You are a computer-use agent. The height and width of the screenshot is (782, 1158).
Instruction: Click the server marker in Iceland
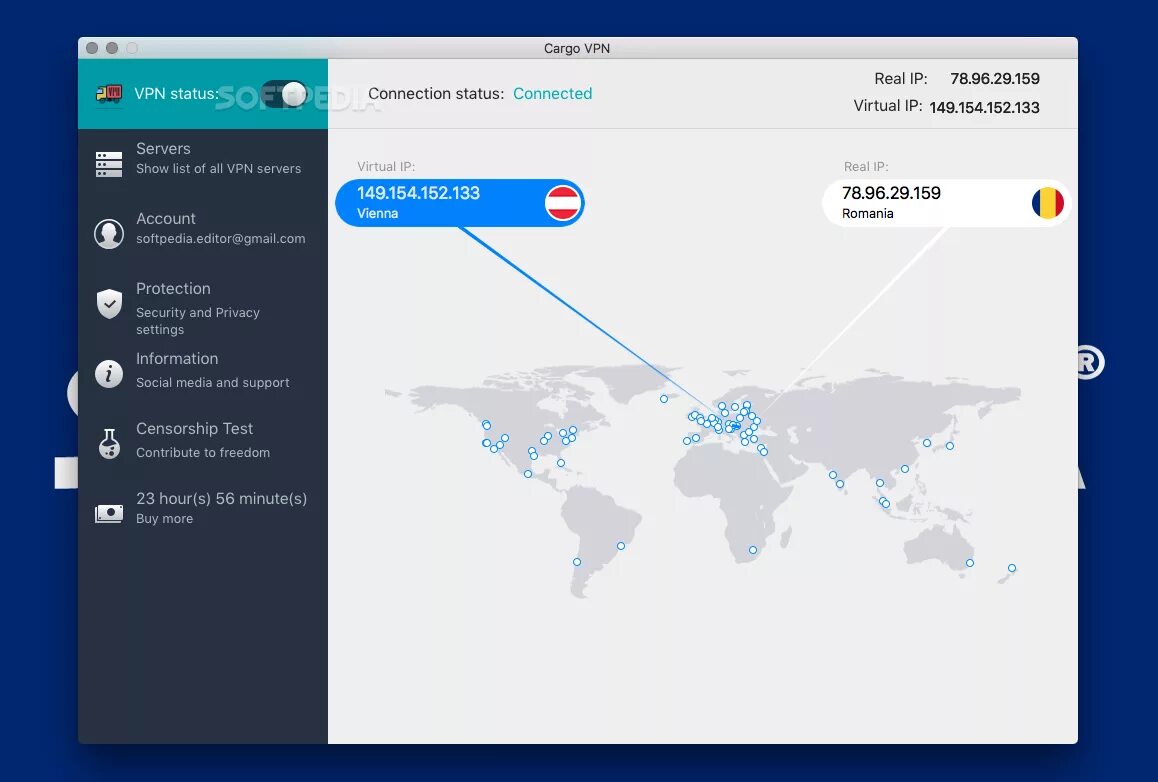(x=664, y=399)
